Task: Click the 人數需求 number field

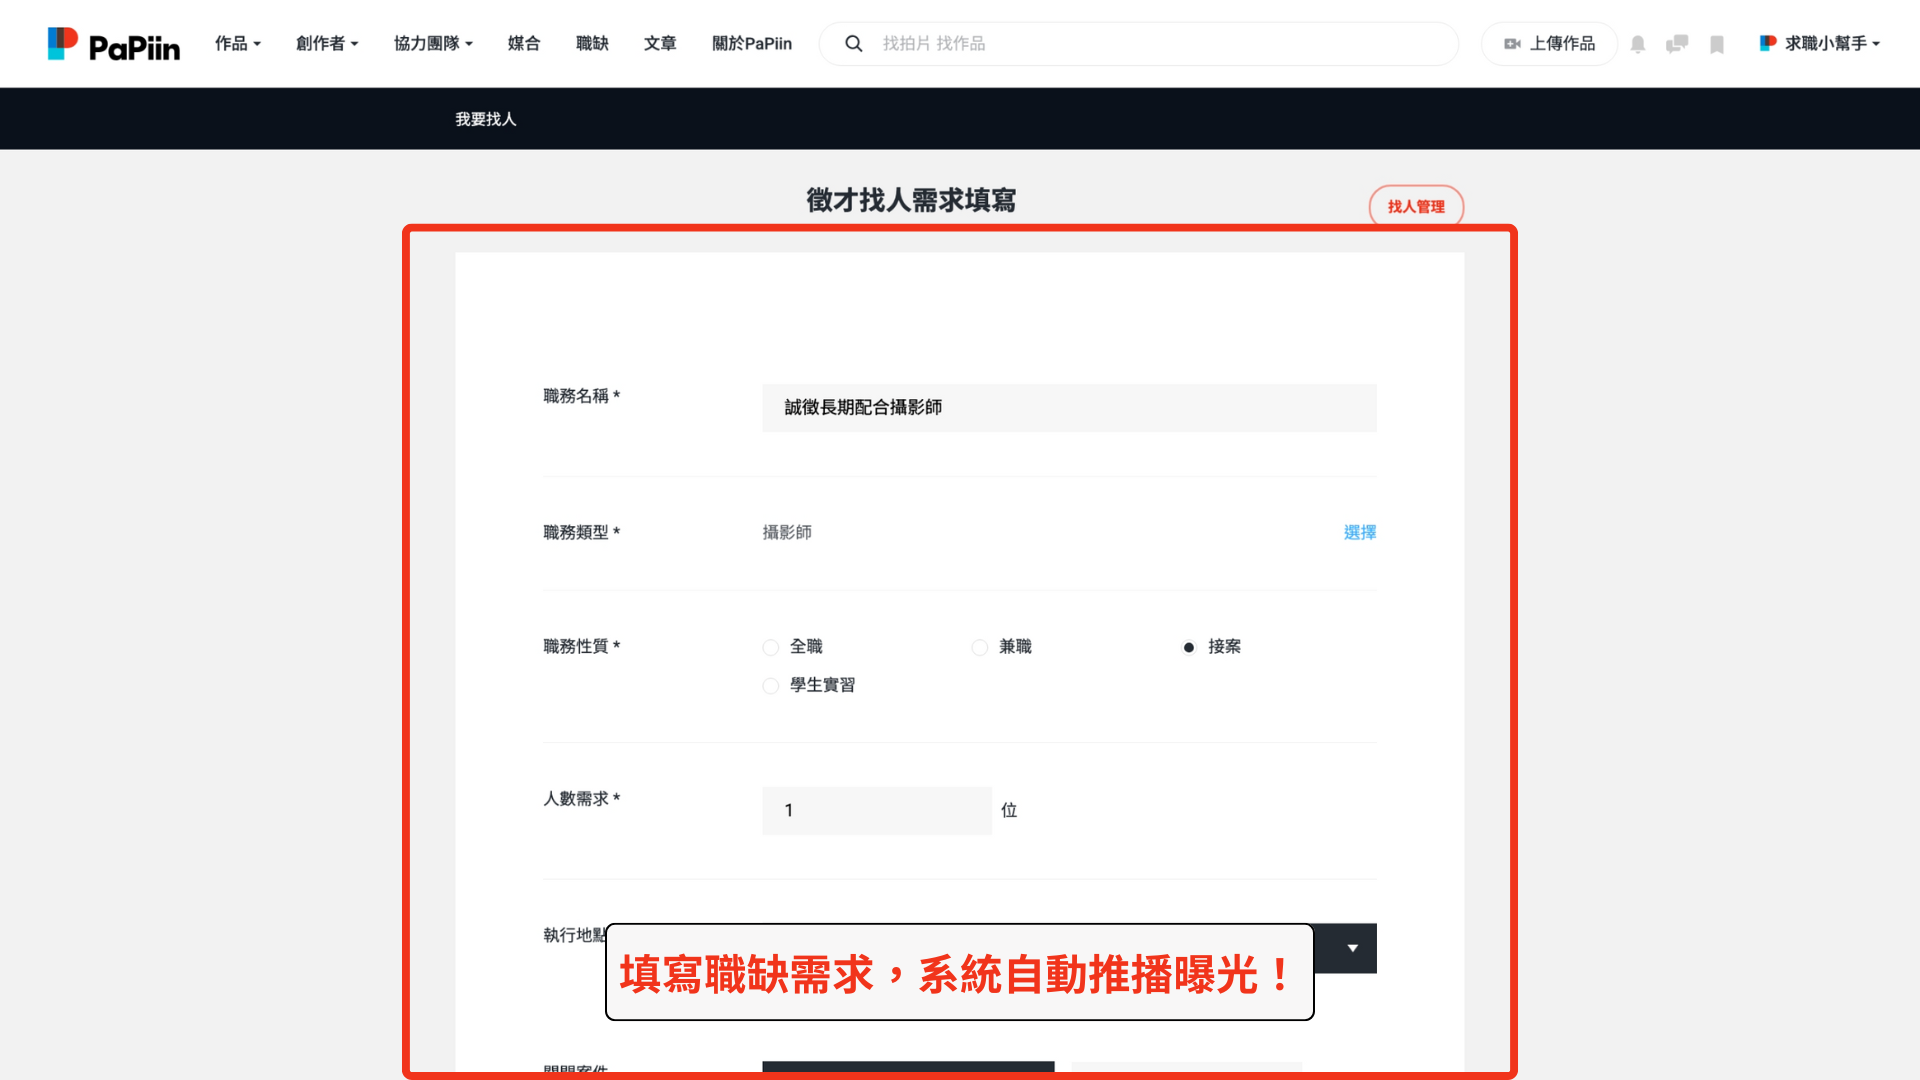Action: tap(876, 811)
